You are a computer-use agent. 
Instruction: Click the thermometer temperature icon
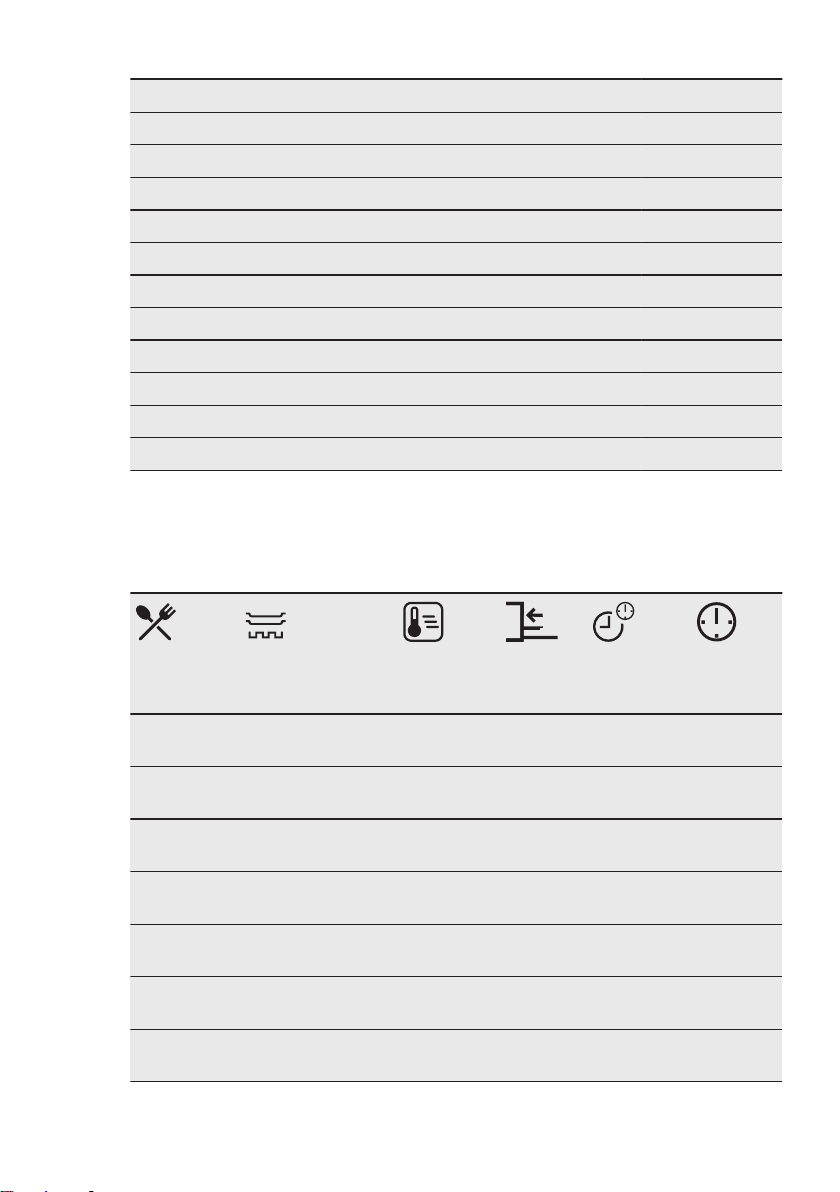[x=423, y=622]
